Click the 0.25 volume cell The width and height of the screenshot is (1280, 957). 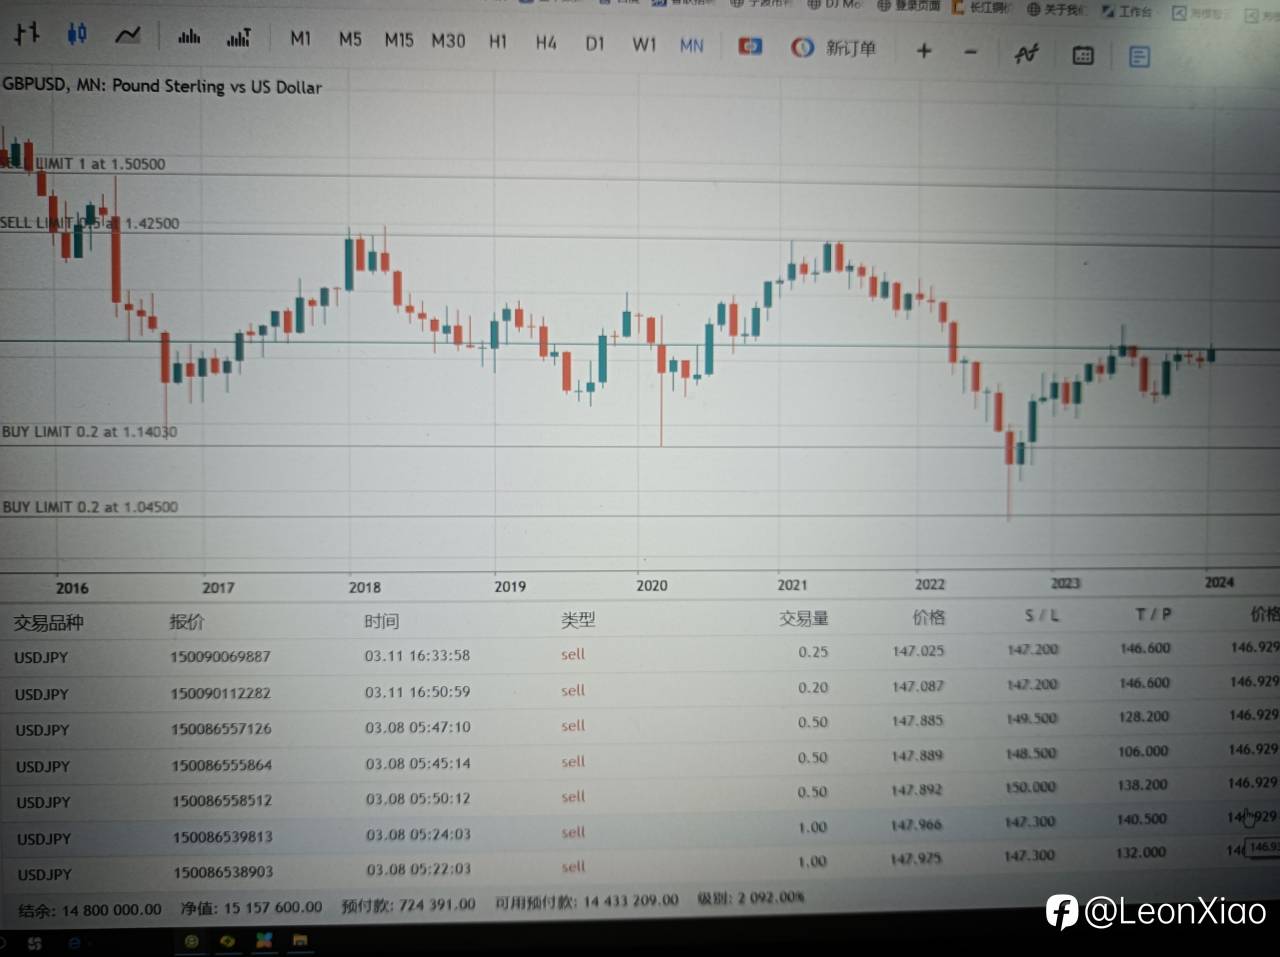coord(813,652)
